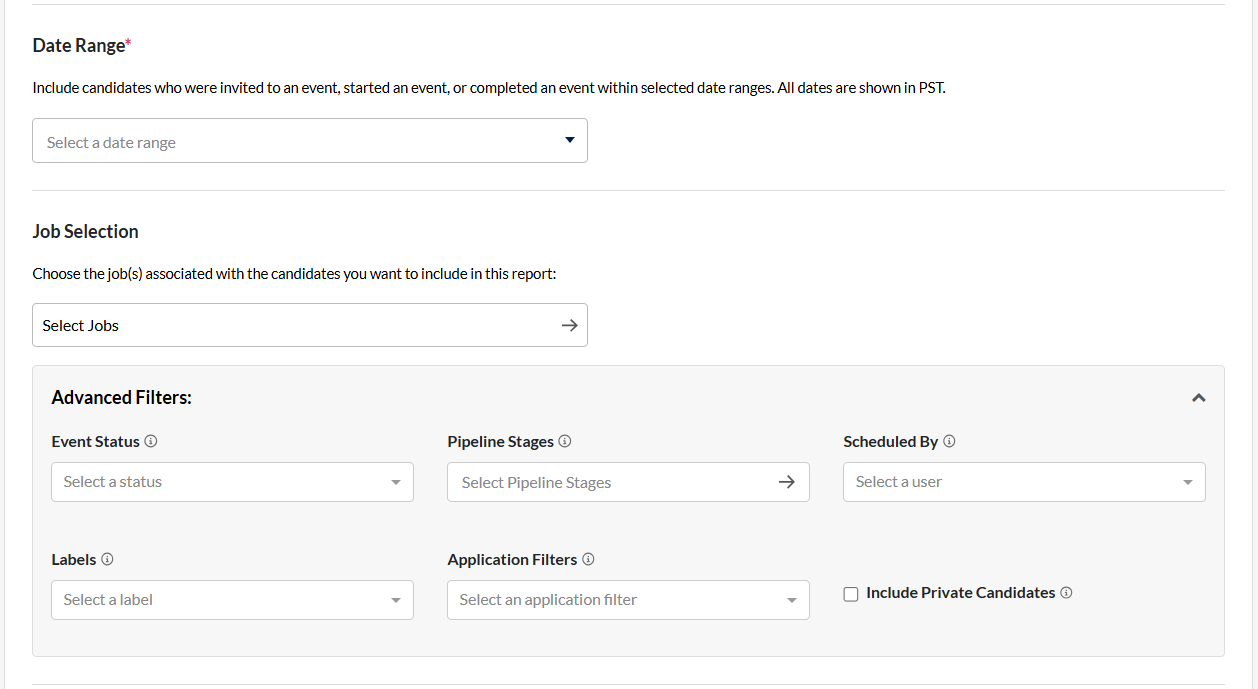Click the Include Private Candidates label text
Screen dimensions: 1258x689
pos(960,593)
